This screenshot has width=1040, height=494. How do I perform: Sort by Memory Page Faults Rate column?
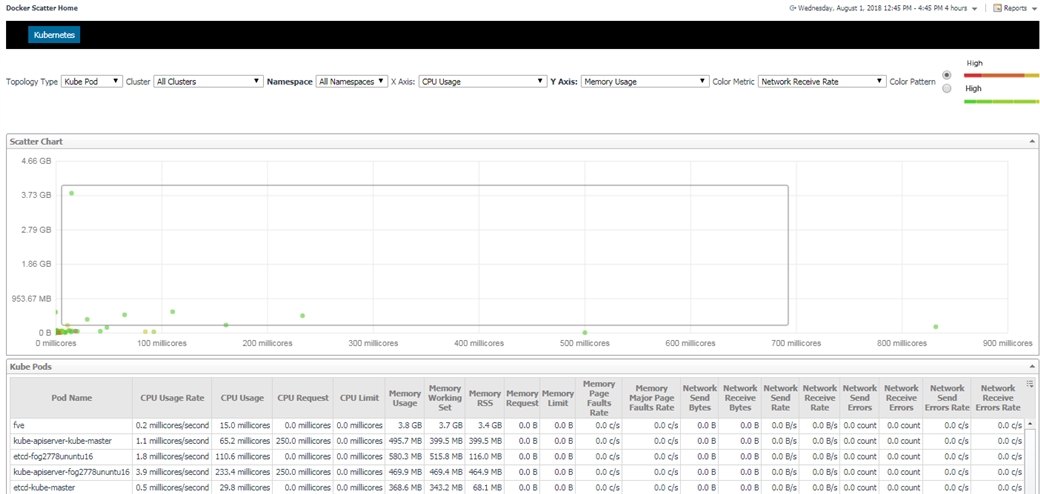tap(599, 398)
